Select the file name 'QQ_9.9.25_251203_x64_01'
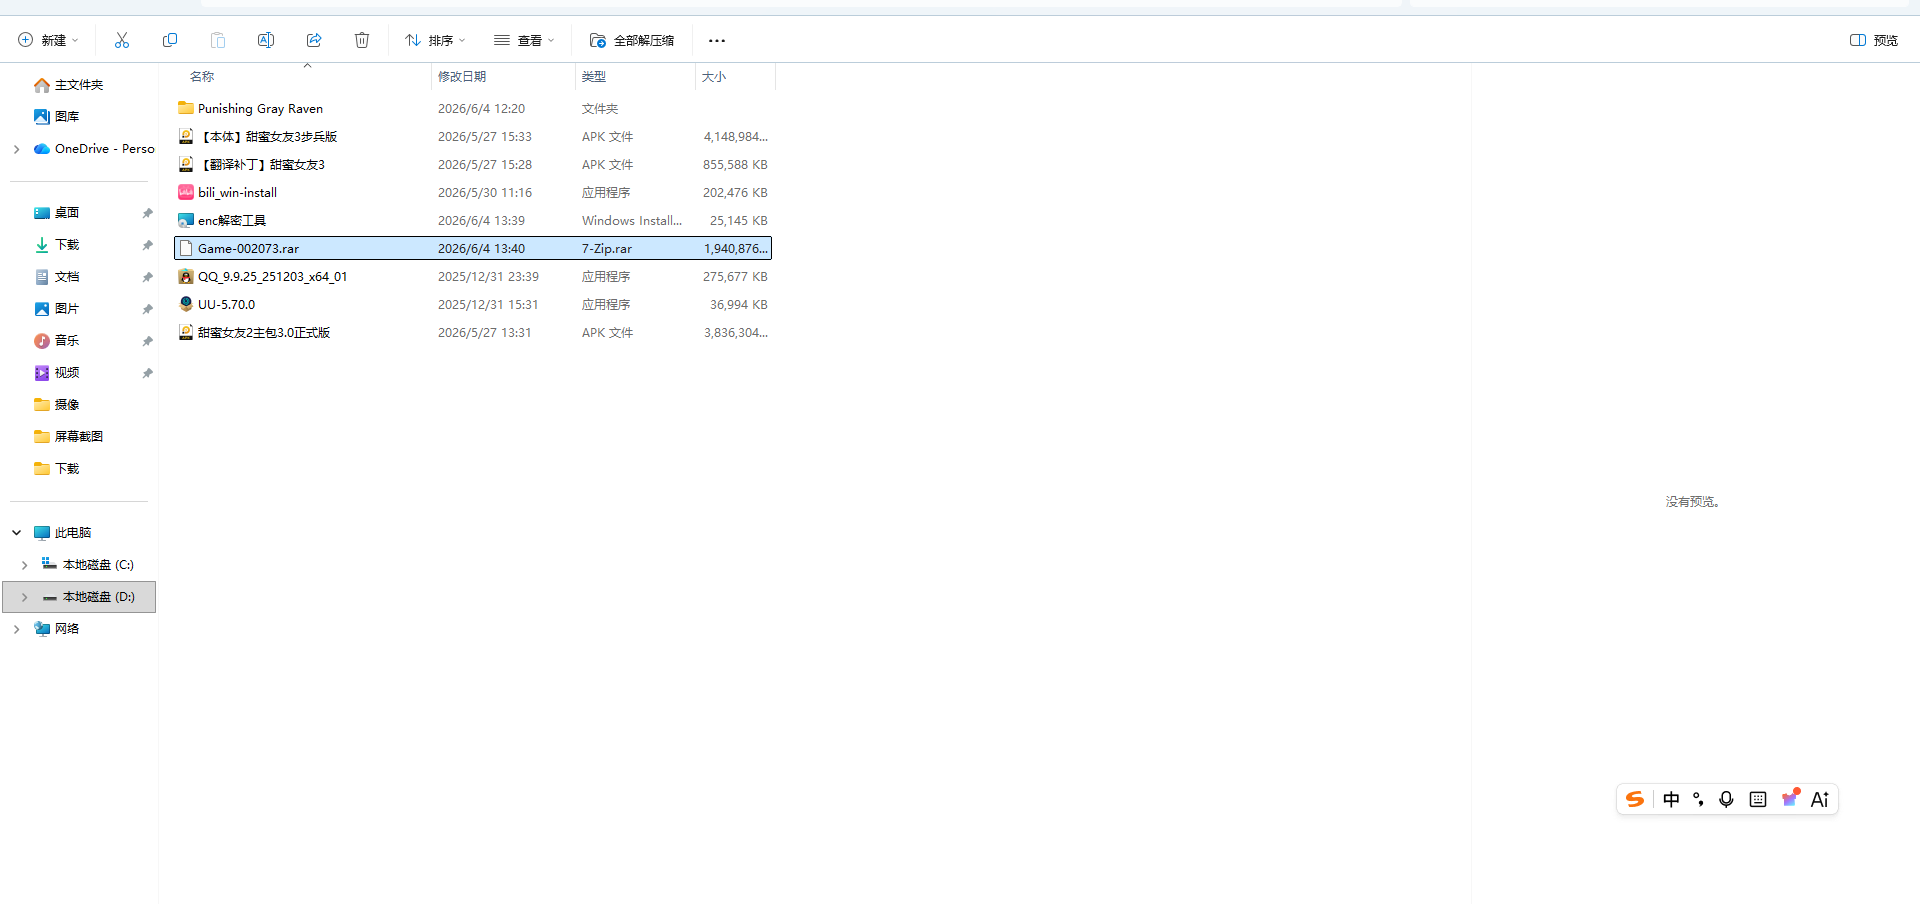 click(x=272, y=276)
